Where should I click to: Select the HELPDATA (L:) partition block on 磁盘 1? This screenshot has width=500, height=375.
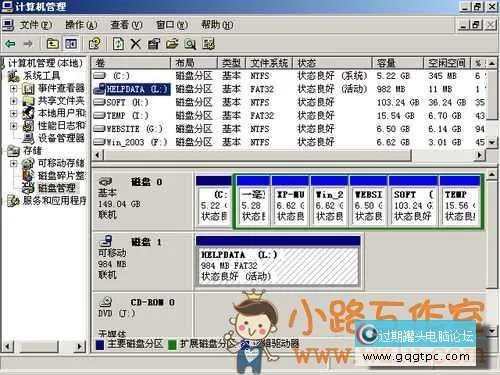pos(278,261)
